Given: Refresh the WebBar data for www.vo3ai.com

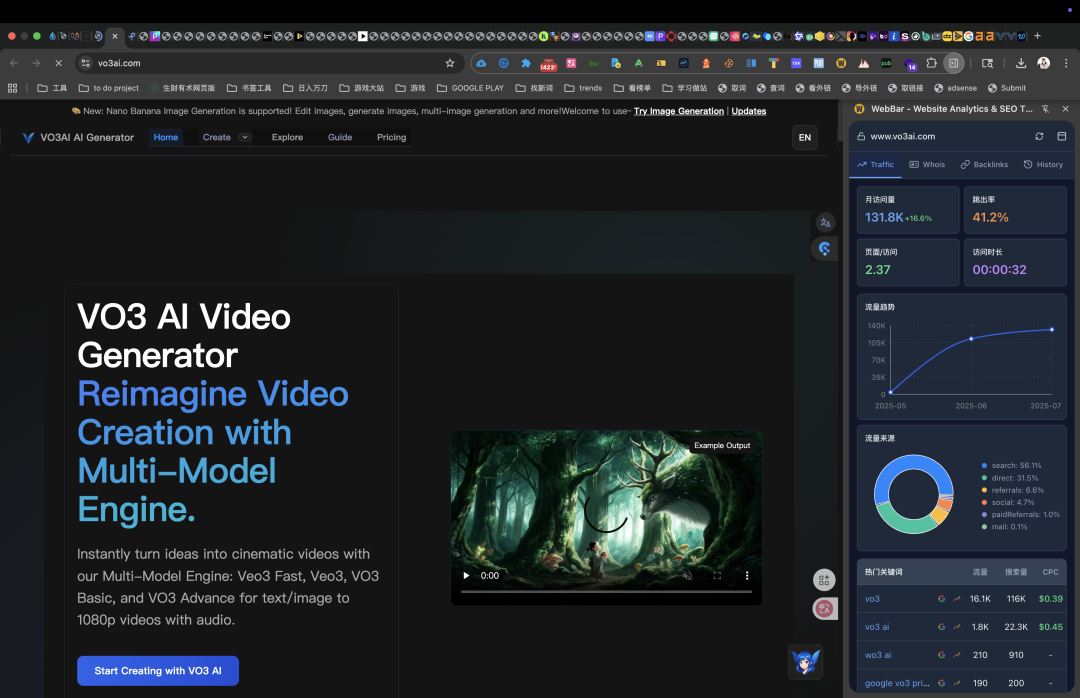Looking at the screenshot, I should [1039, 136].
